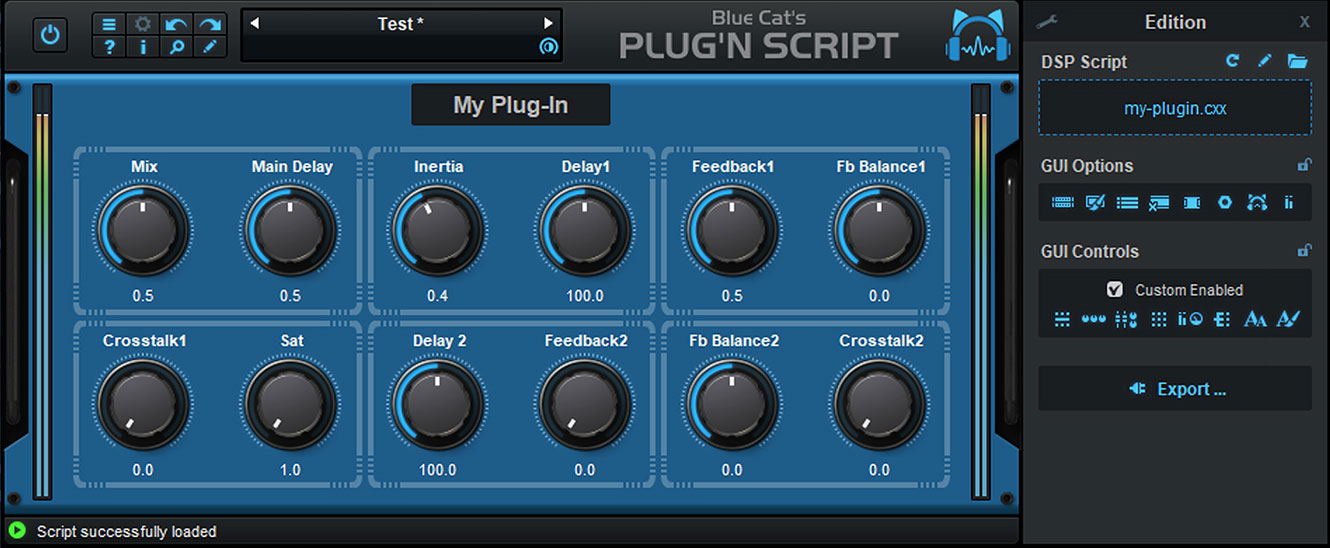
Task: Click the Fb Balance2 knob
Action: point(732,405)
